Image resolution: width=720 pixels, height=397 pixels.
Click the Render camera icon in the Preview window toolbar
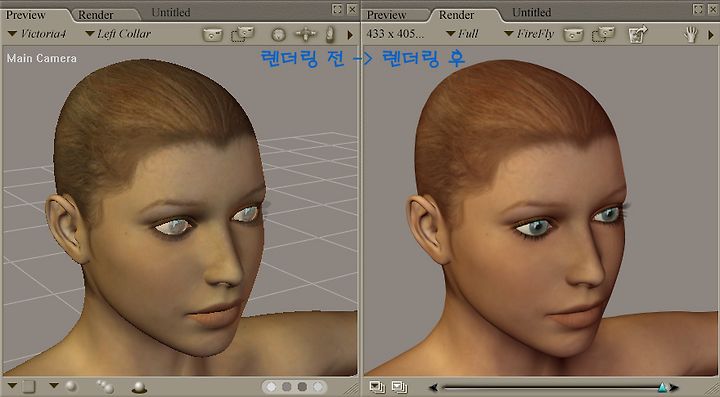point(212,34)
